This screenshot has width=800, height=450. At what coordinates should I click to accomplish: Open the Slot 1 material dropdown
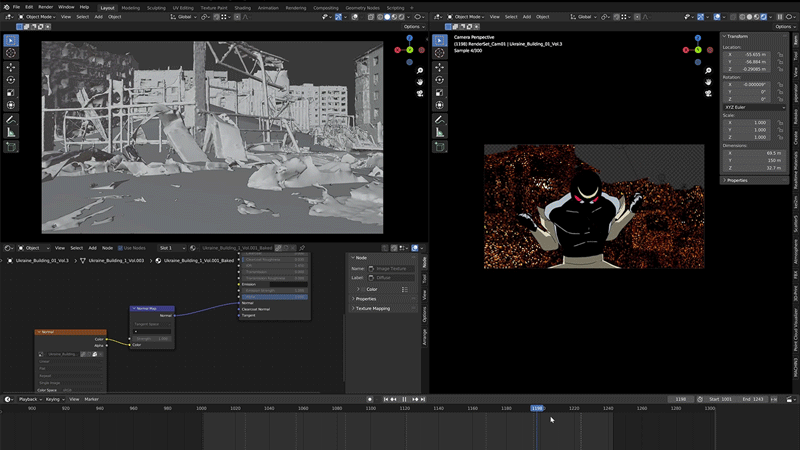pos(171,248)
